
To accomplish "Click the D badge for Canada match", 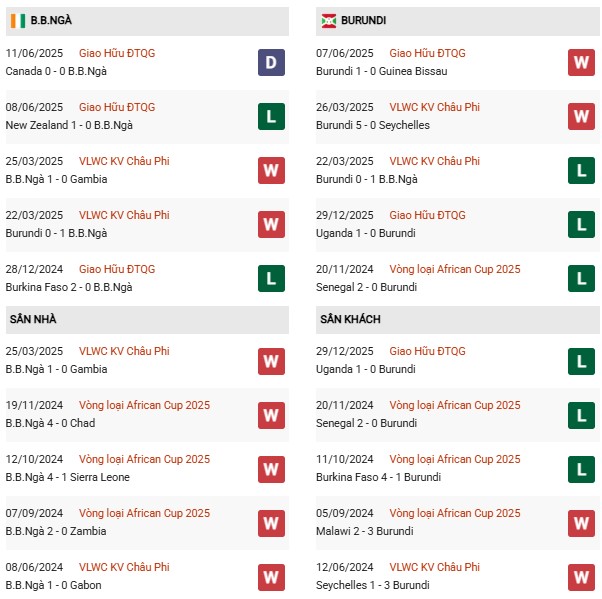I will click(x=271, y=62).
